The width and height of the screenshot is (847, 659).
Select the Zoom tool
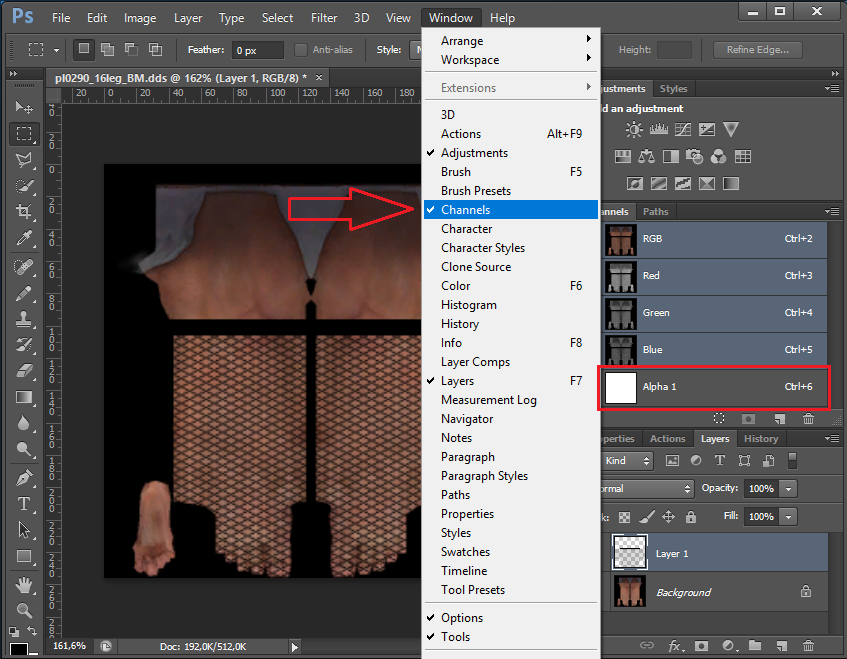tap(24, 611)
